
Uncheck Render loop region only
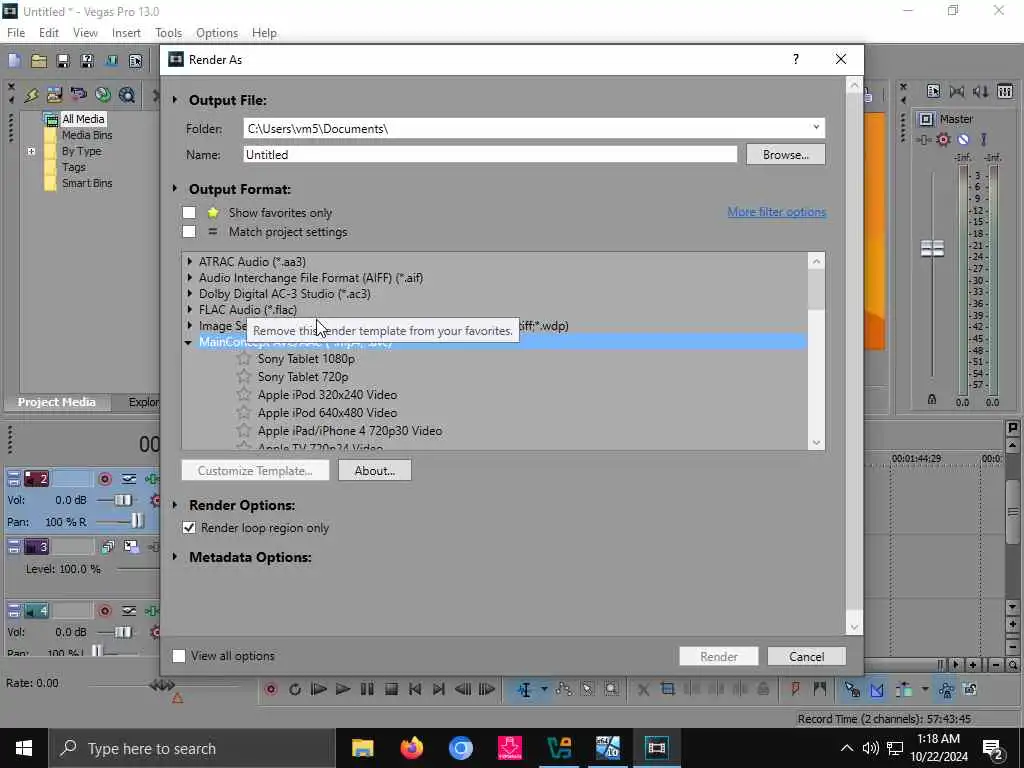(x=189, y=528)
